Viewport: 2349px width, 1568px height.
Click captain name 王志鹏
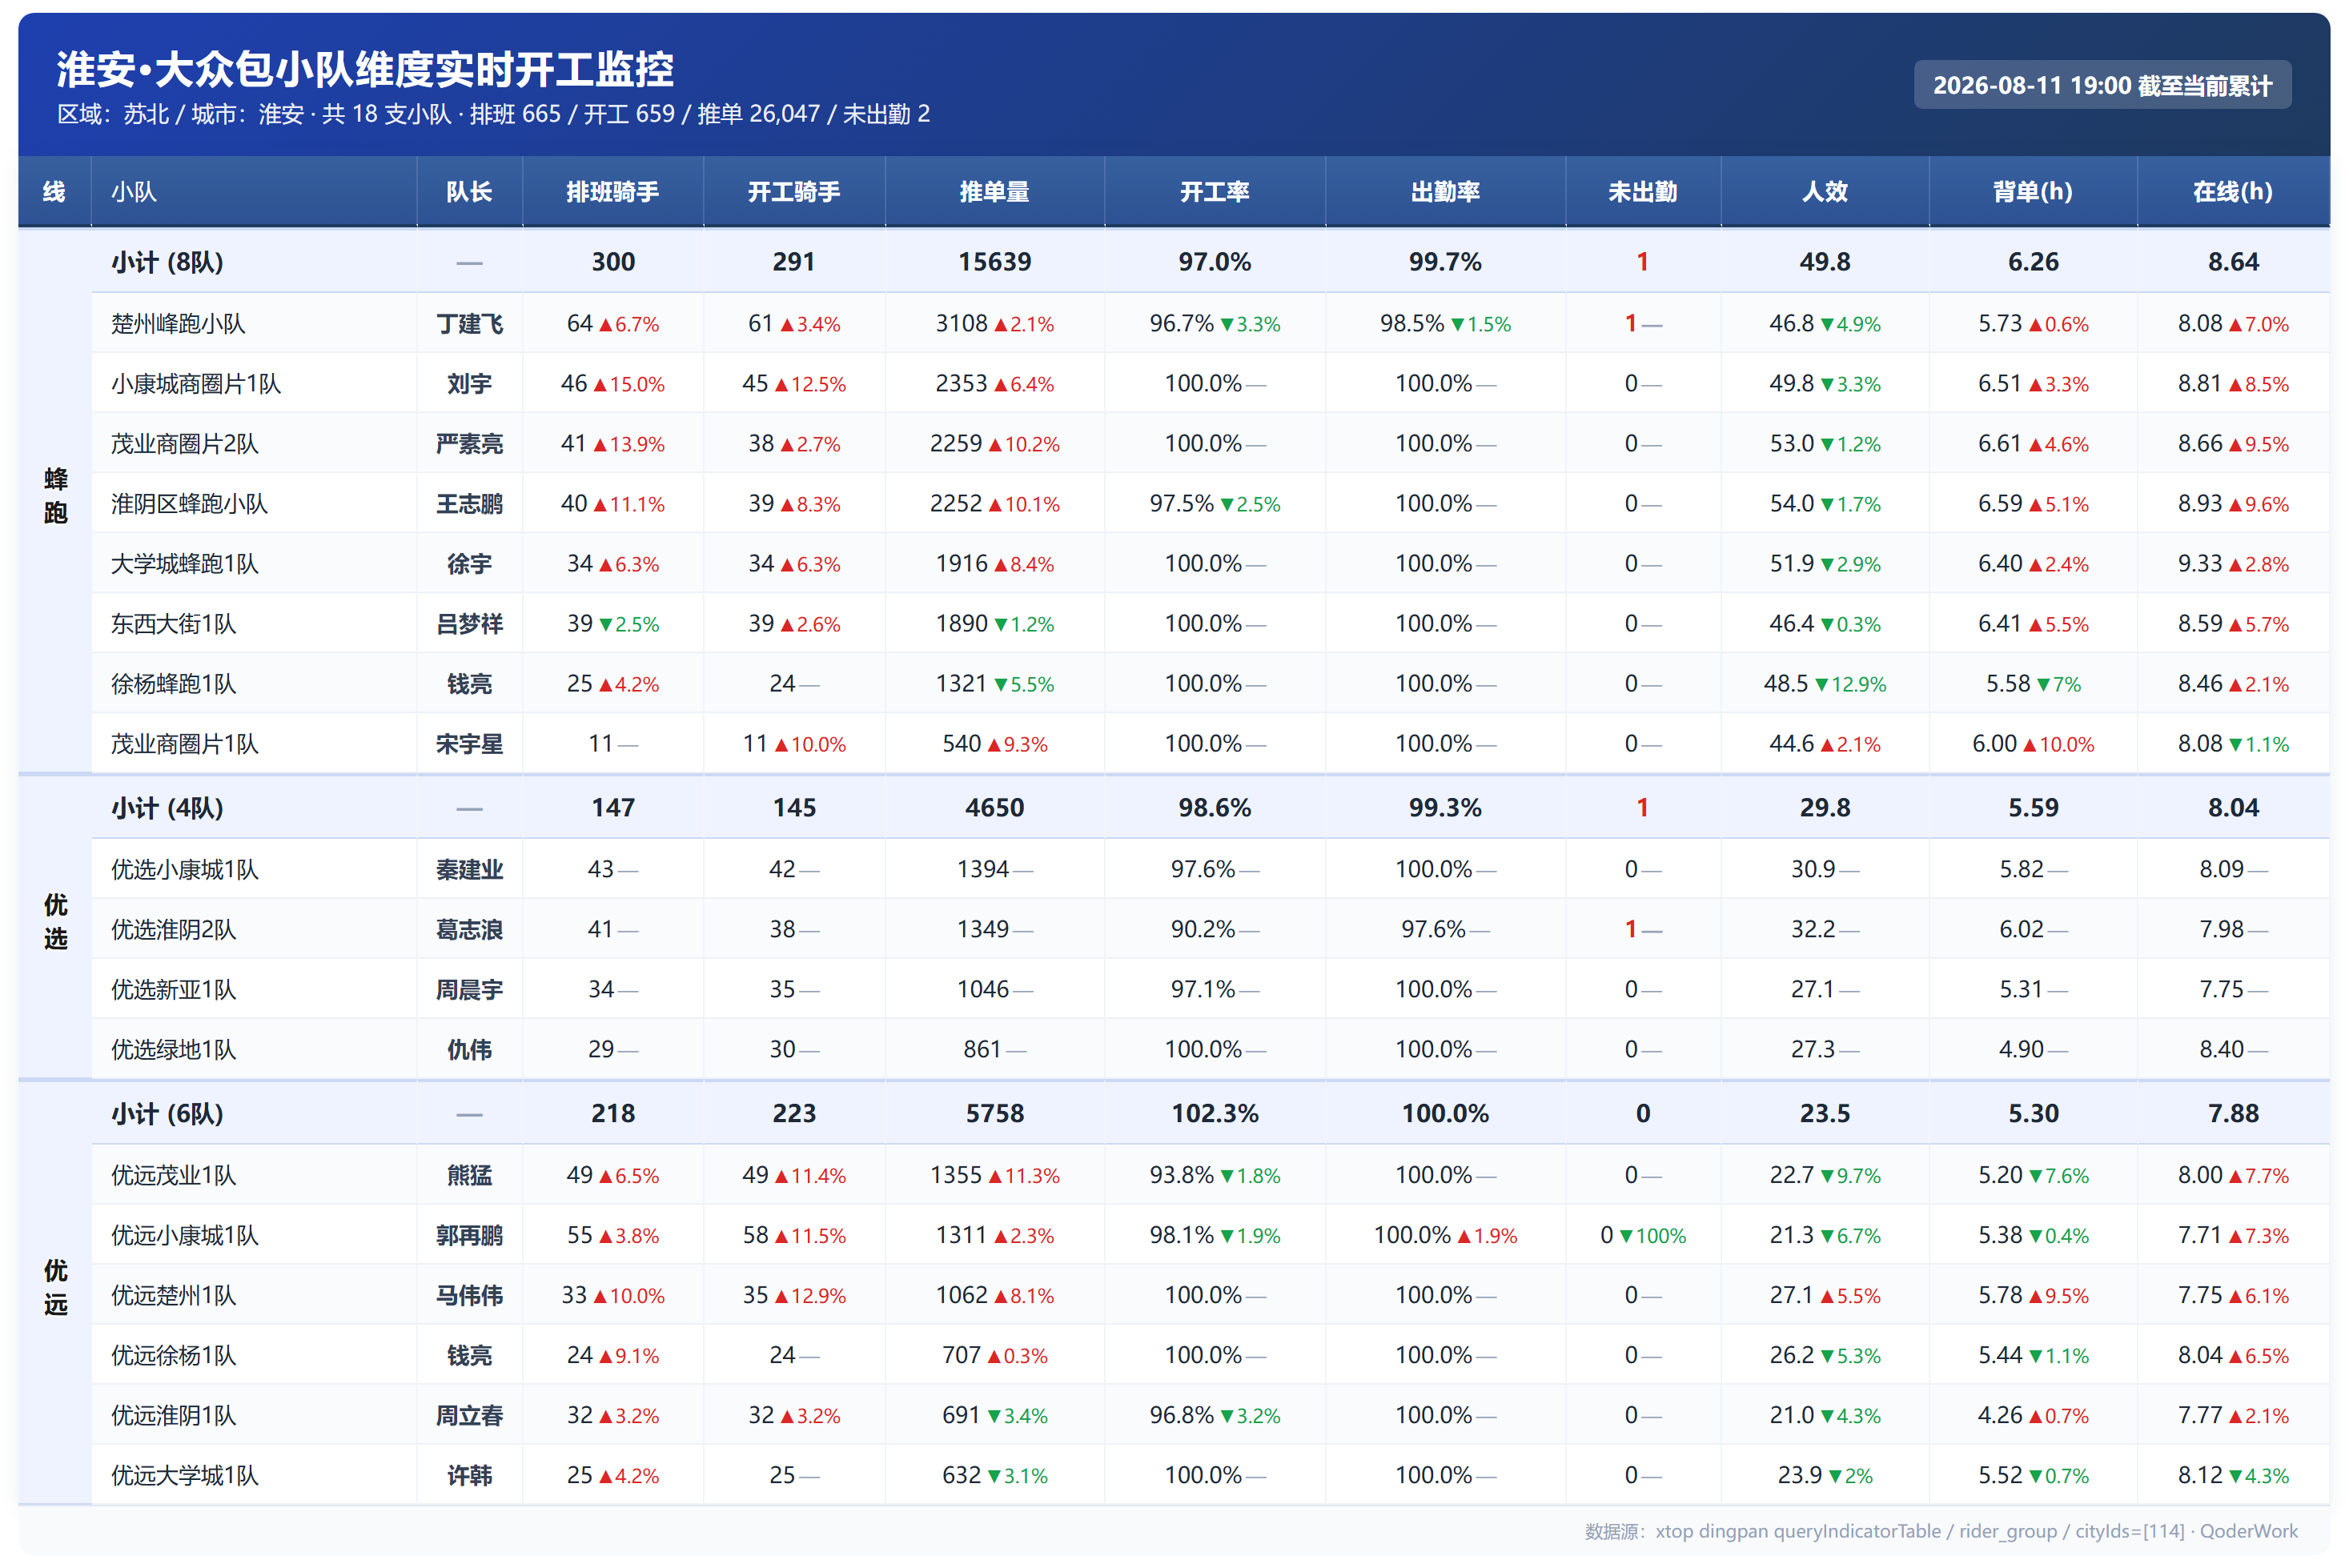(469, 504)
